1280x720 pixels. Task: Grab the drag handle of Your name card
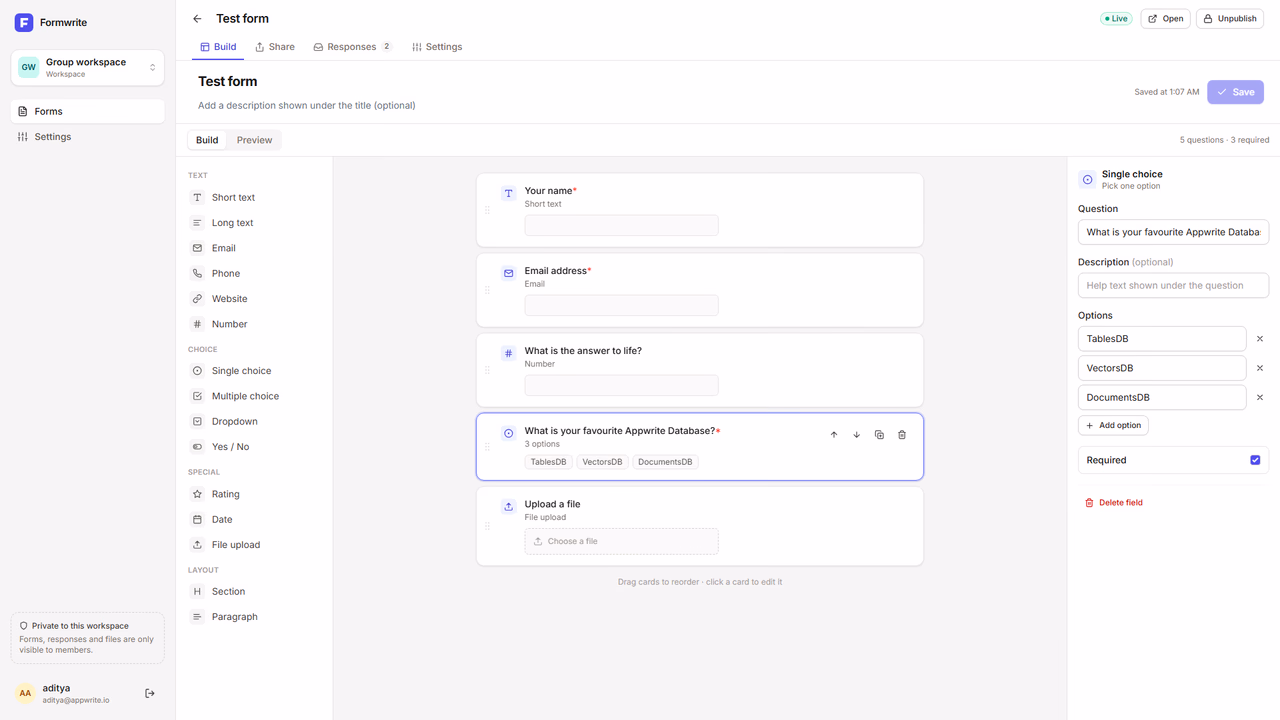coord(487,210)
